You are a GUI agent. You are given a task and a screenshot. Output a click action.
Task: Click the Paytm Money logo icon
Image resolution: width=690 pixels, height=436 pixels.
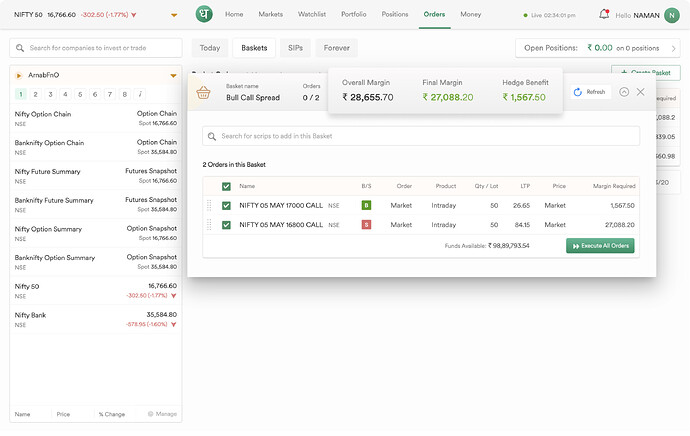[x=203, y=15]
